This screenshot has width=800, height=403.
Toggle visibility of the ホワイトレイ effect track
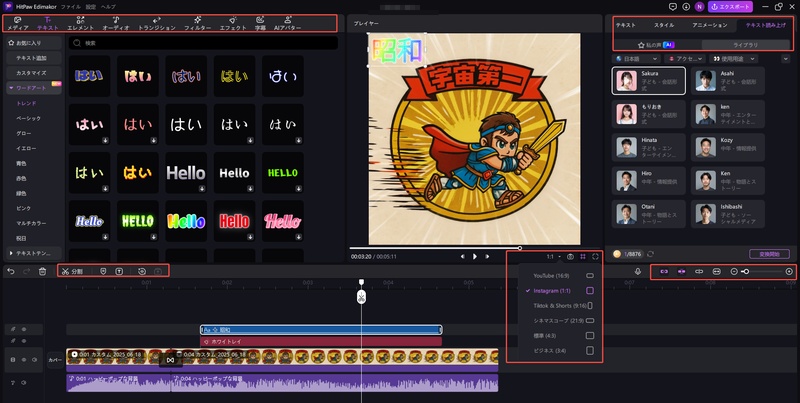tap(24, 341)
